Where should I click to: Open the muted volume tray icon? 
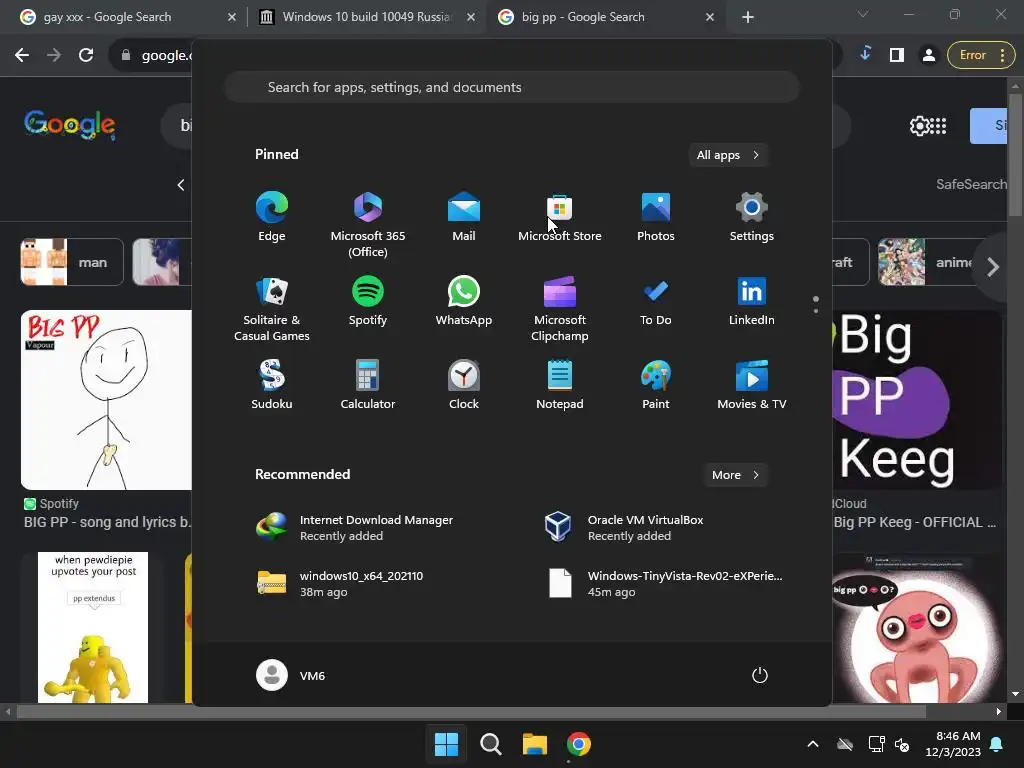pyautogui.click(x=903, y=744)
